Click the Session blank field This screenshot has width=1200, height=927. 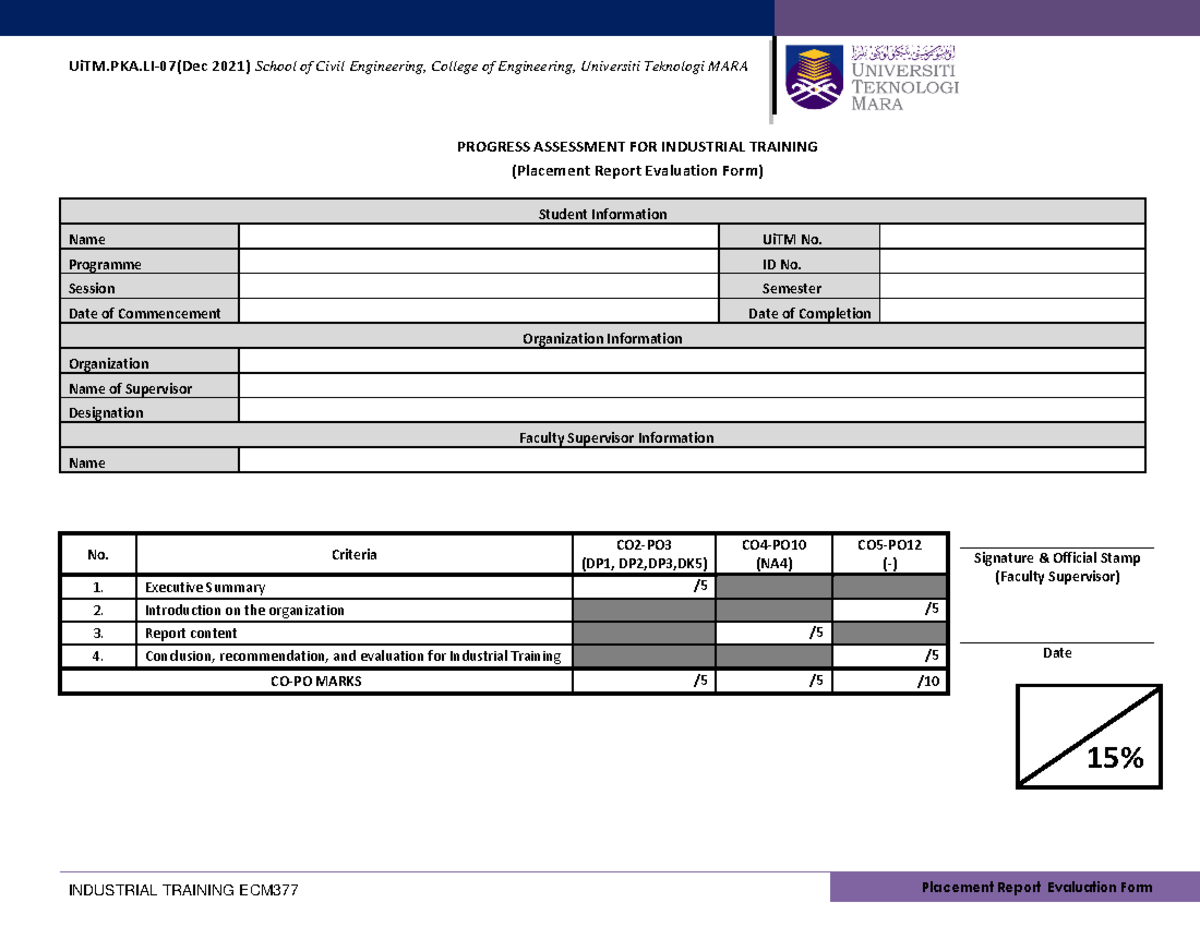coord(479,287)
